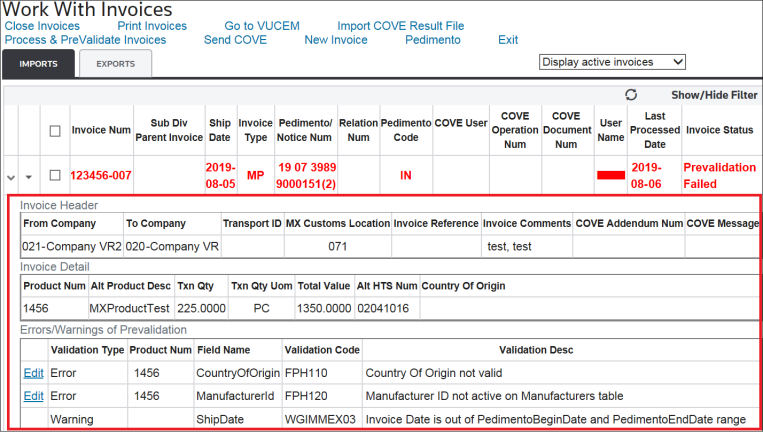Open the Go to VUCEM link
This screenshot has height=432, width=763.
[x=262, y=26]
